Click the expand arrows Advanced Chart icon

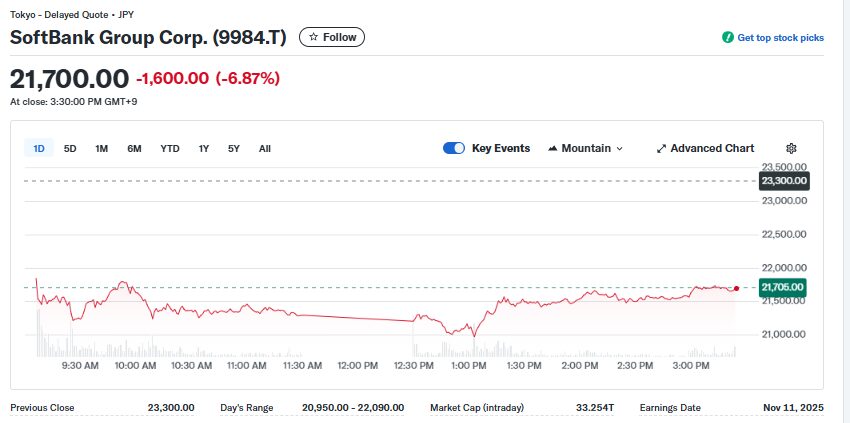point(661,148)
